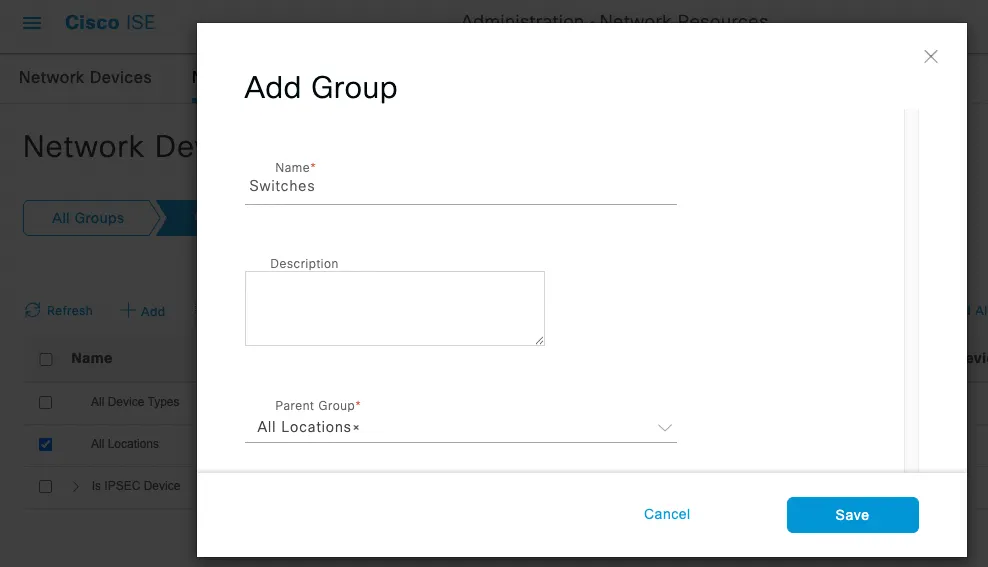The height and width of the screenshot is (567, 988).
Task: Switch to the Network Devices tab
Action: 85,77
